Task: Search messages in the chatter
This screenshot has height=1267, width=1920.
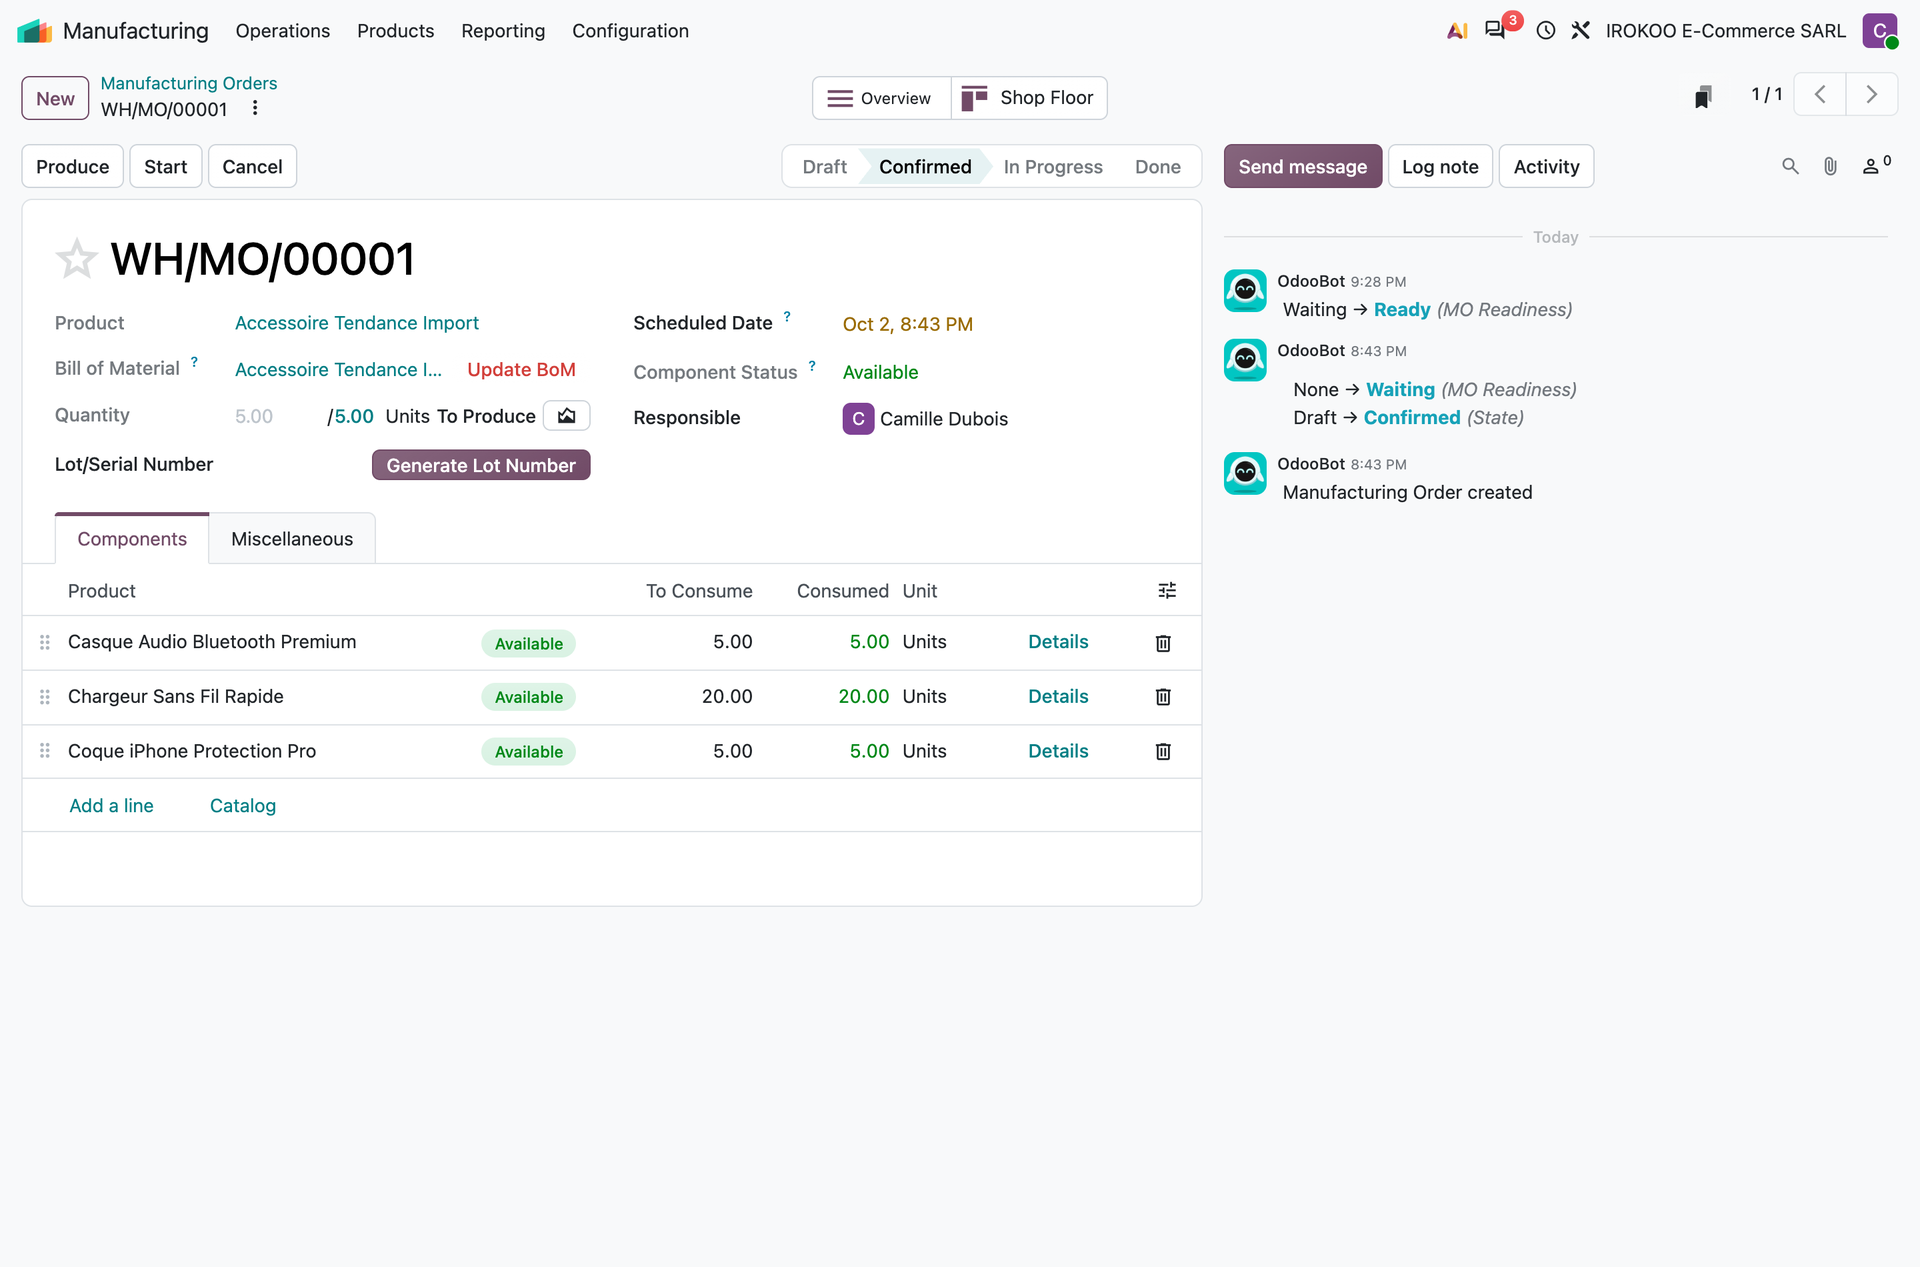Action: click(1790, 166)
